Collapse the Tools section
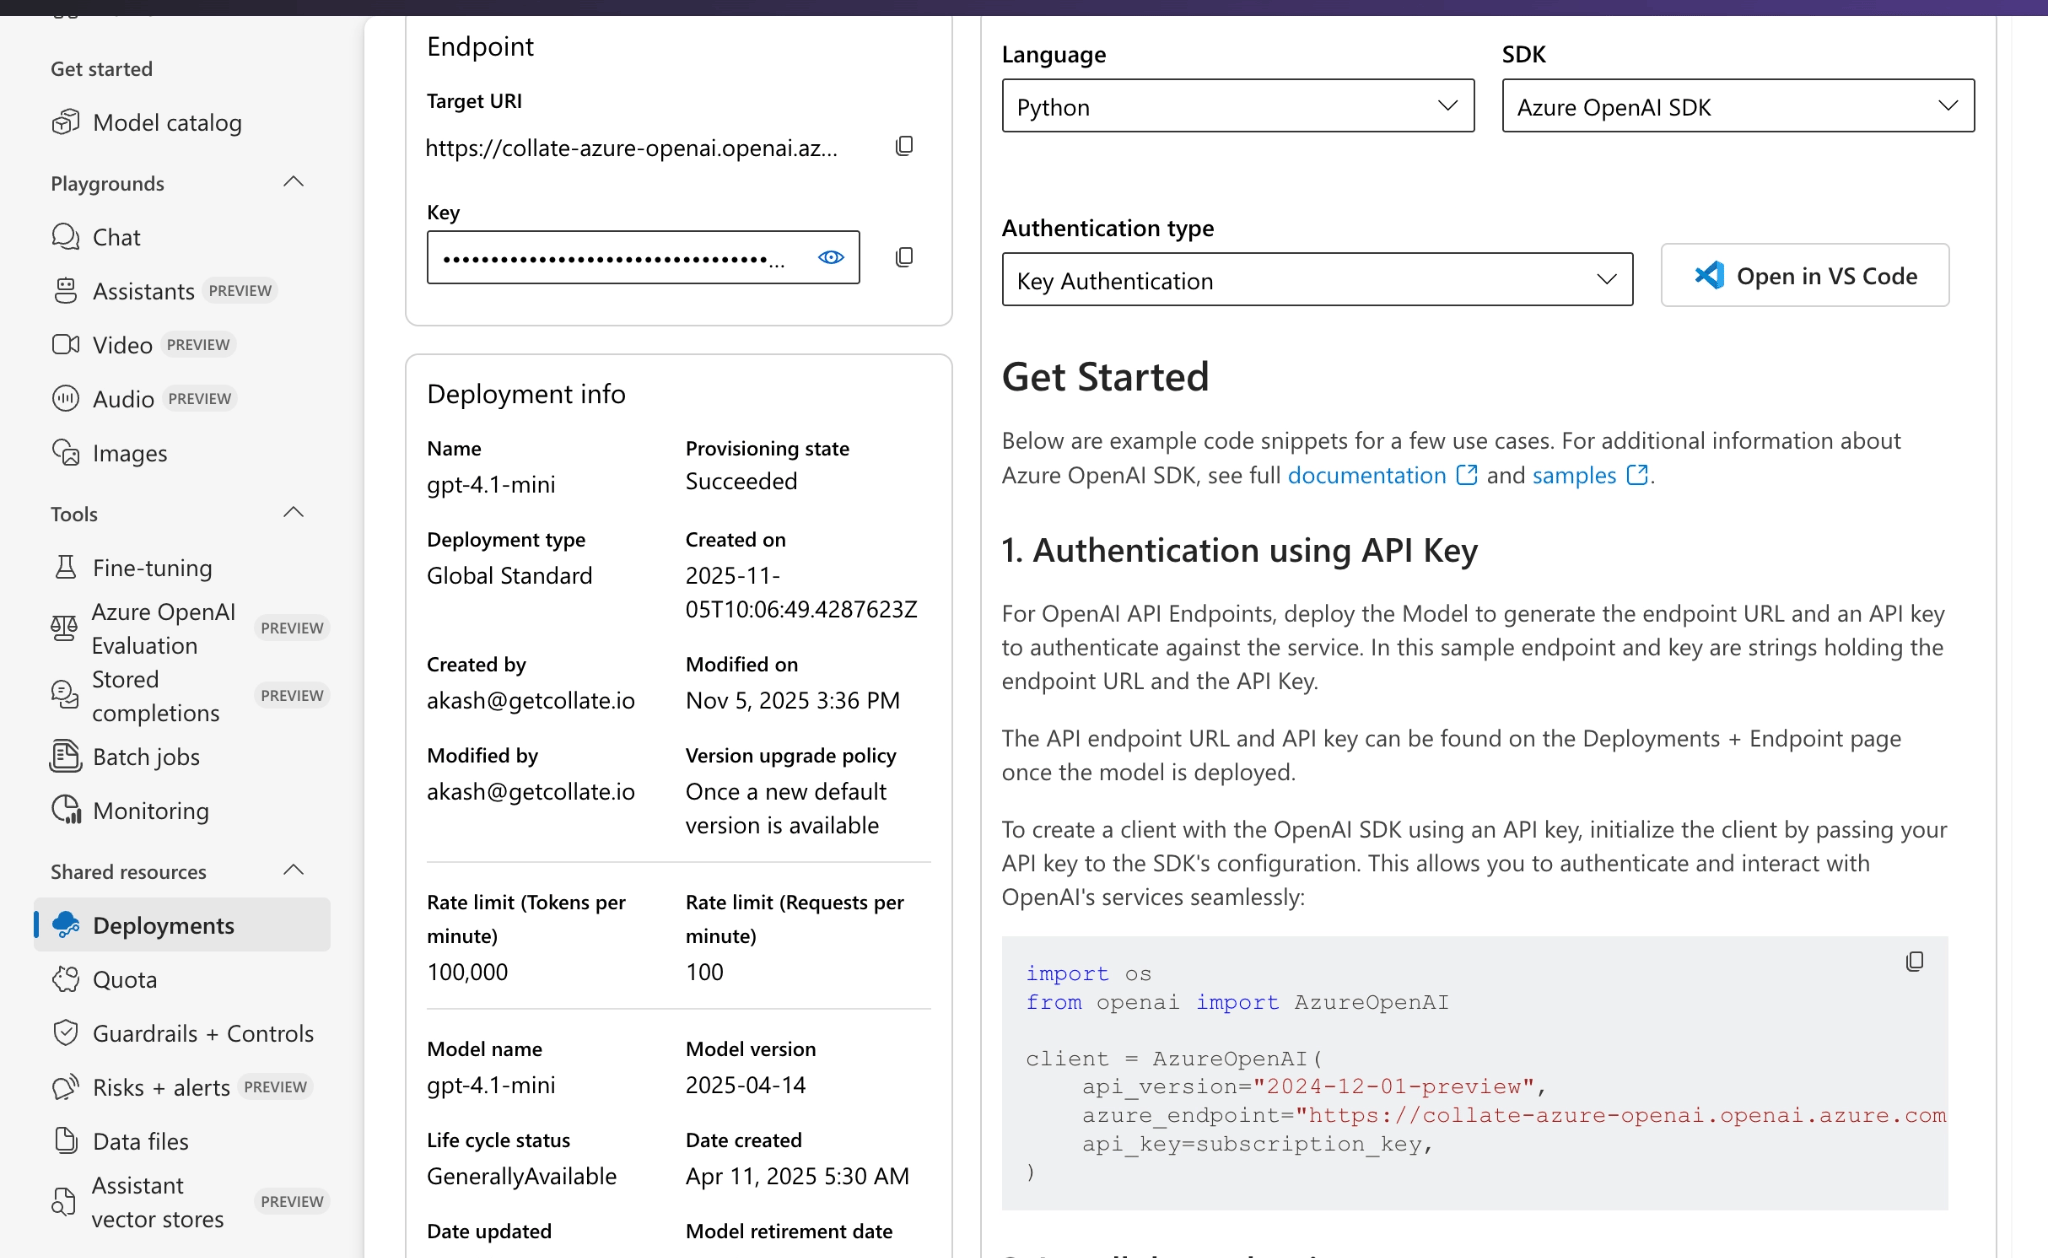The height and width of the screenshot is (1258, 2048). coord(293,513)
